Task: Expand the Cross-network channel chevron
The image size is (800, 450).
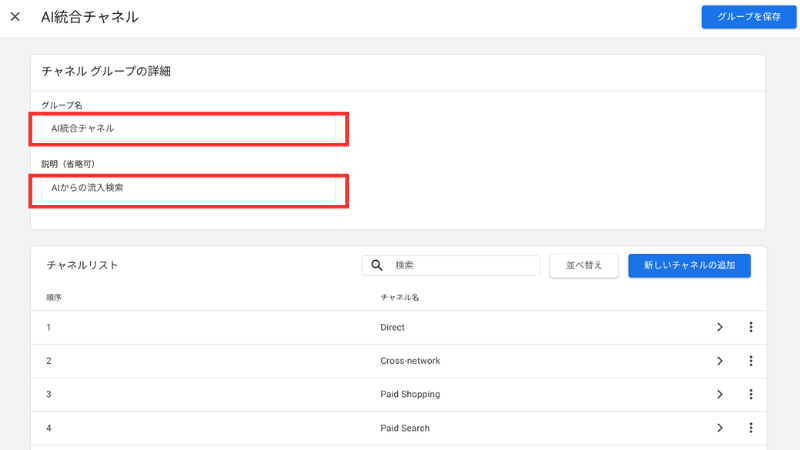Action: (719, 361)
